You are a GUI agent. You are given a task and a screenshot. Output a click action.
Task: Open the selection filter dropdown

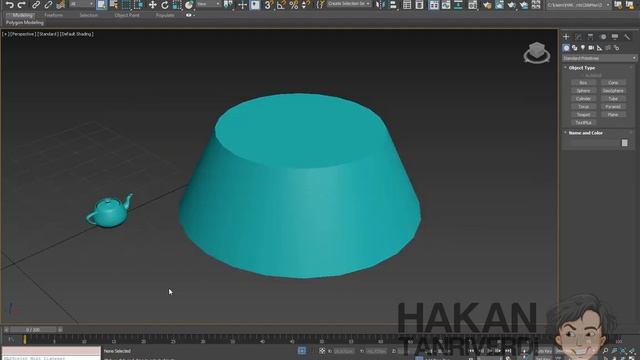coord(82,4)
